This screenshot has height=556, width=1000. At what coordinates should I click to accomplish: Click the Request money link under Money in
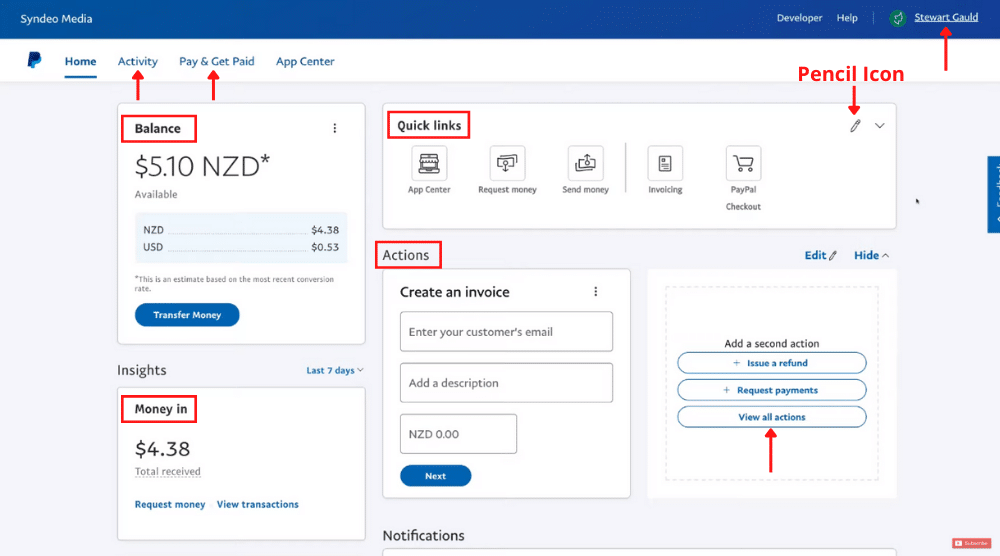coord(170,504)
